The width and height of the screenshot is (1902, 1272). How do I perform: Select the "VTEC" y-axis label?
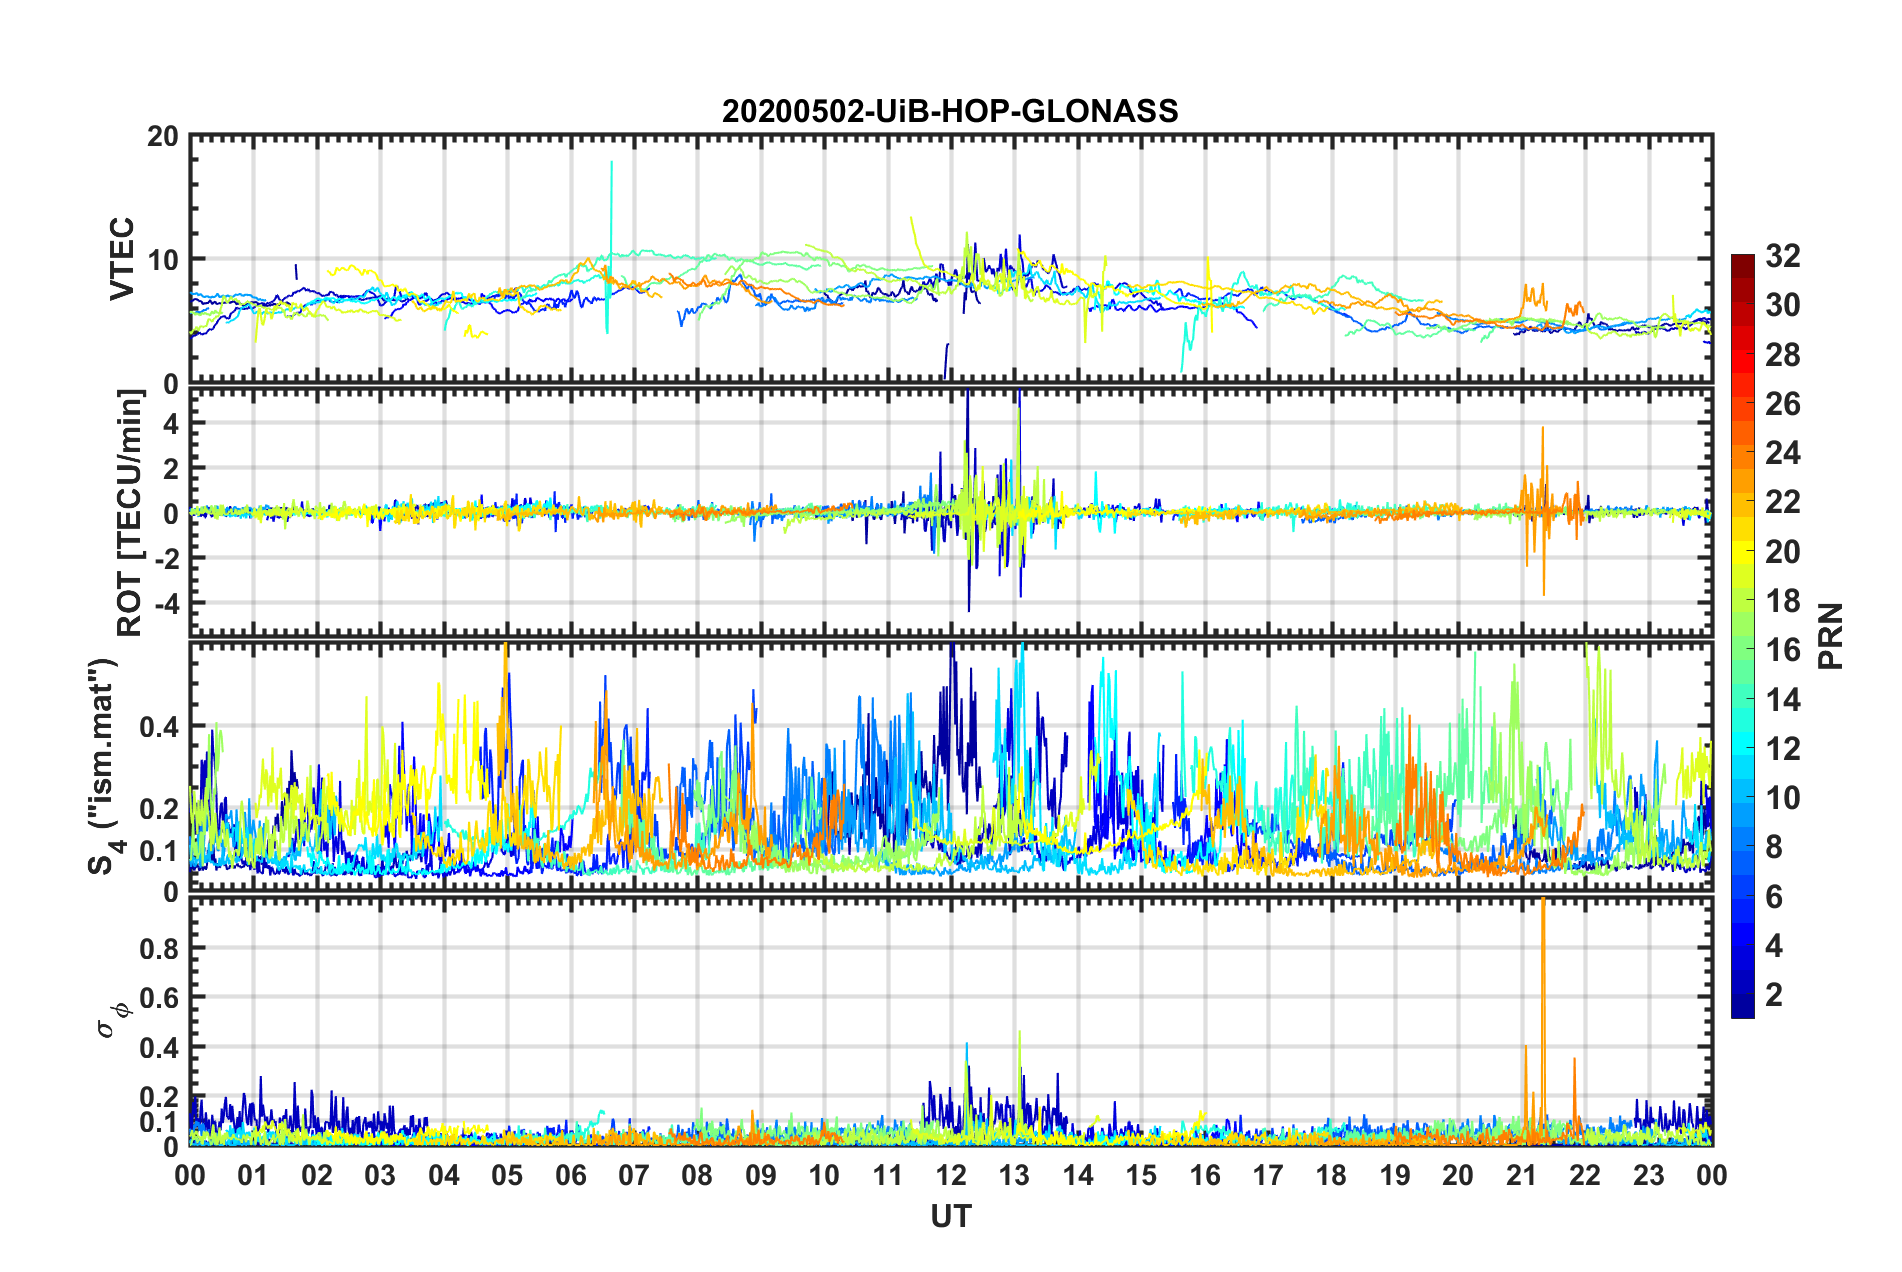(x=122, y=259)
